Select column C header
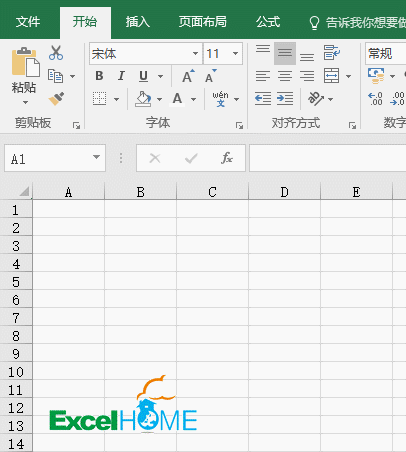Viewport: 406px width, 452px height. click(x=212, y=192)
